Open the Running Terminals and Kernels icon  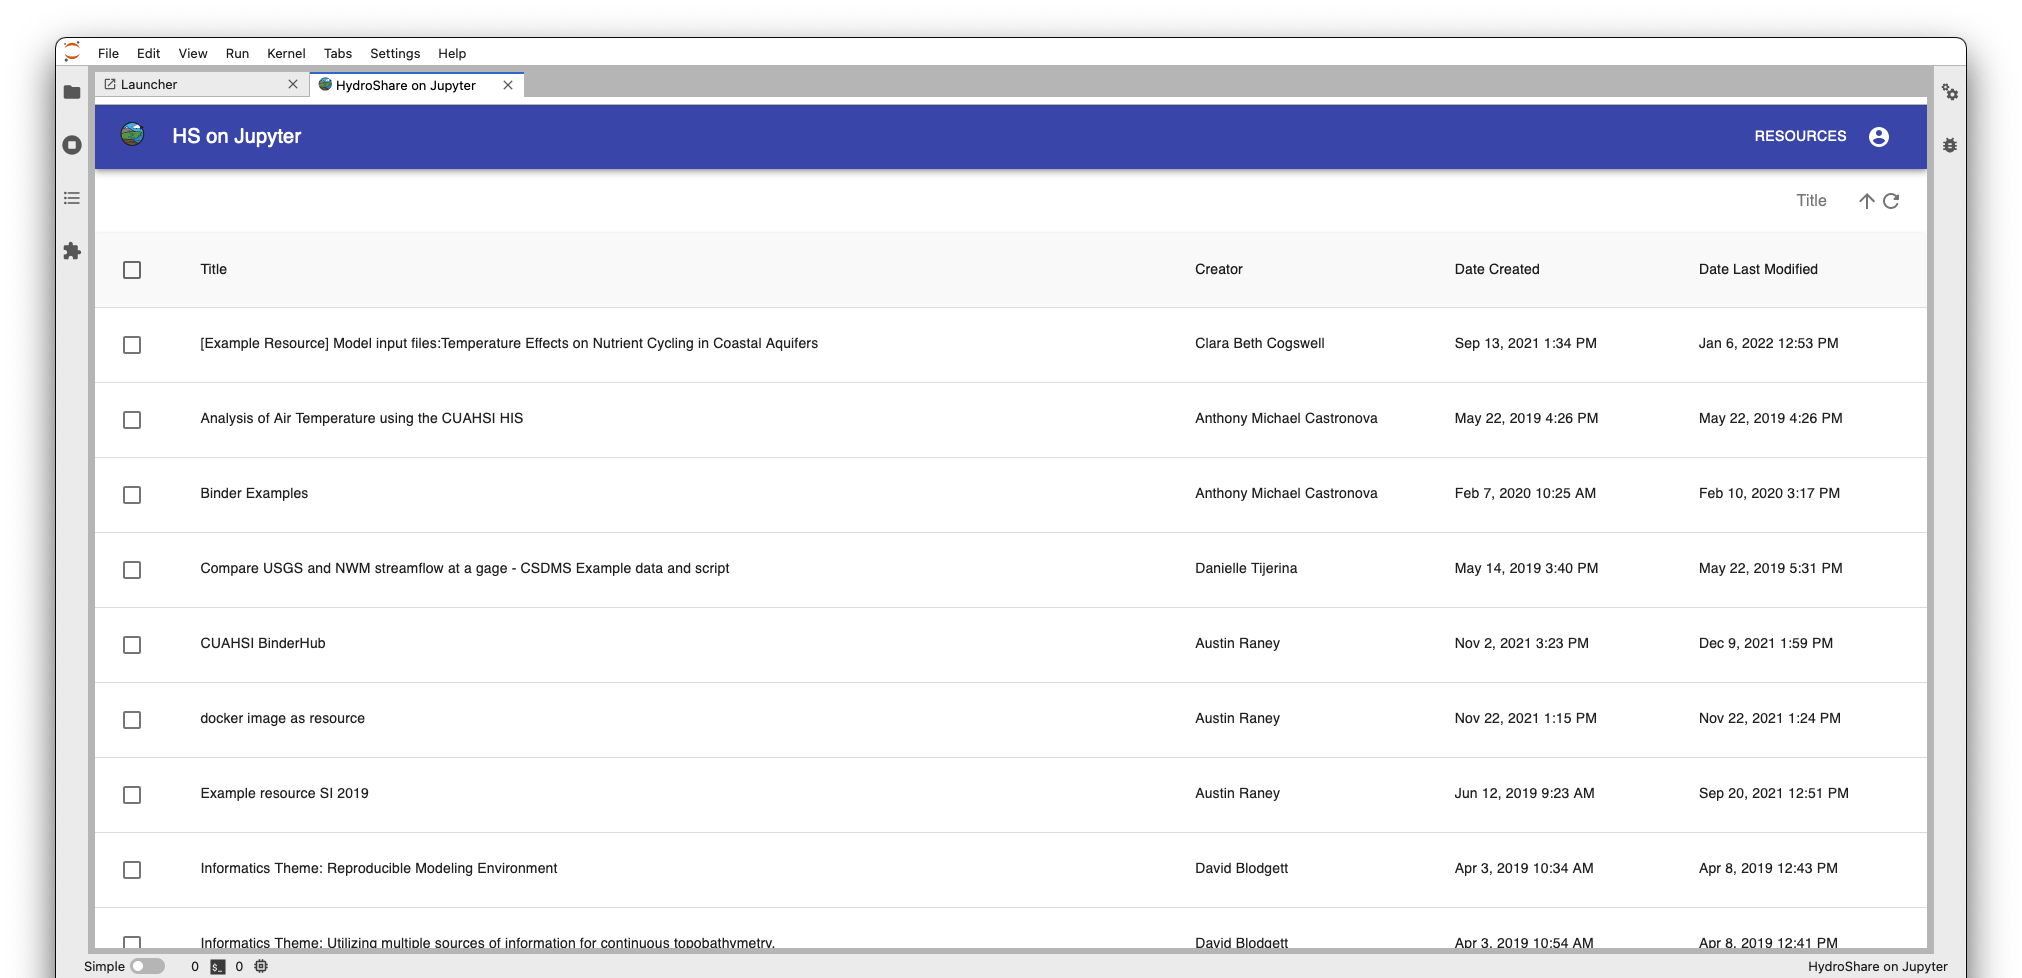tap(72, 145)
